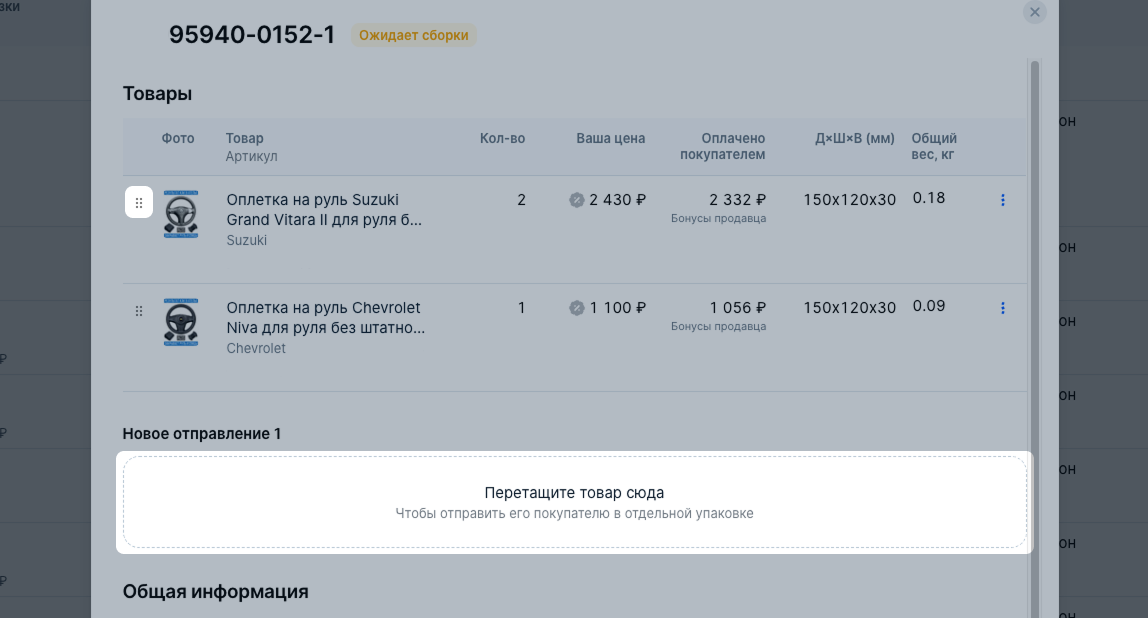Click the Chevrolet Niva product title
This screenshot has width=1148, height=618.
point(325,318)
